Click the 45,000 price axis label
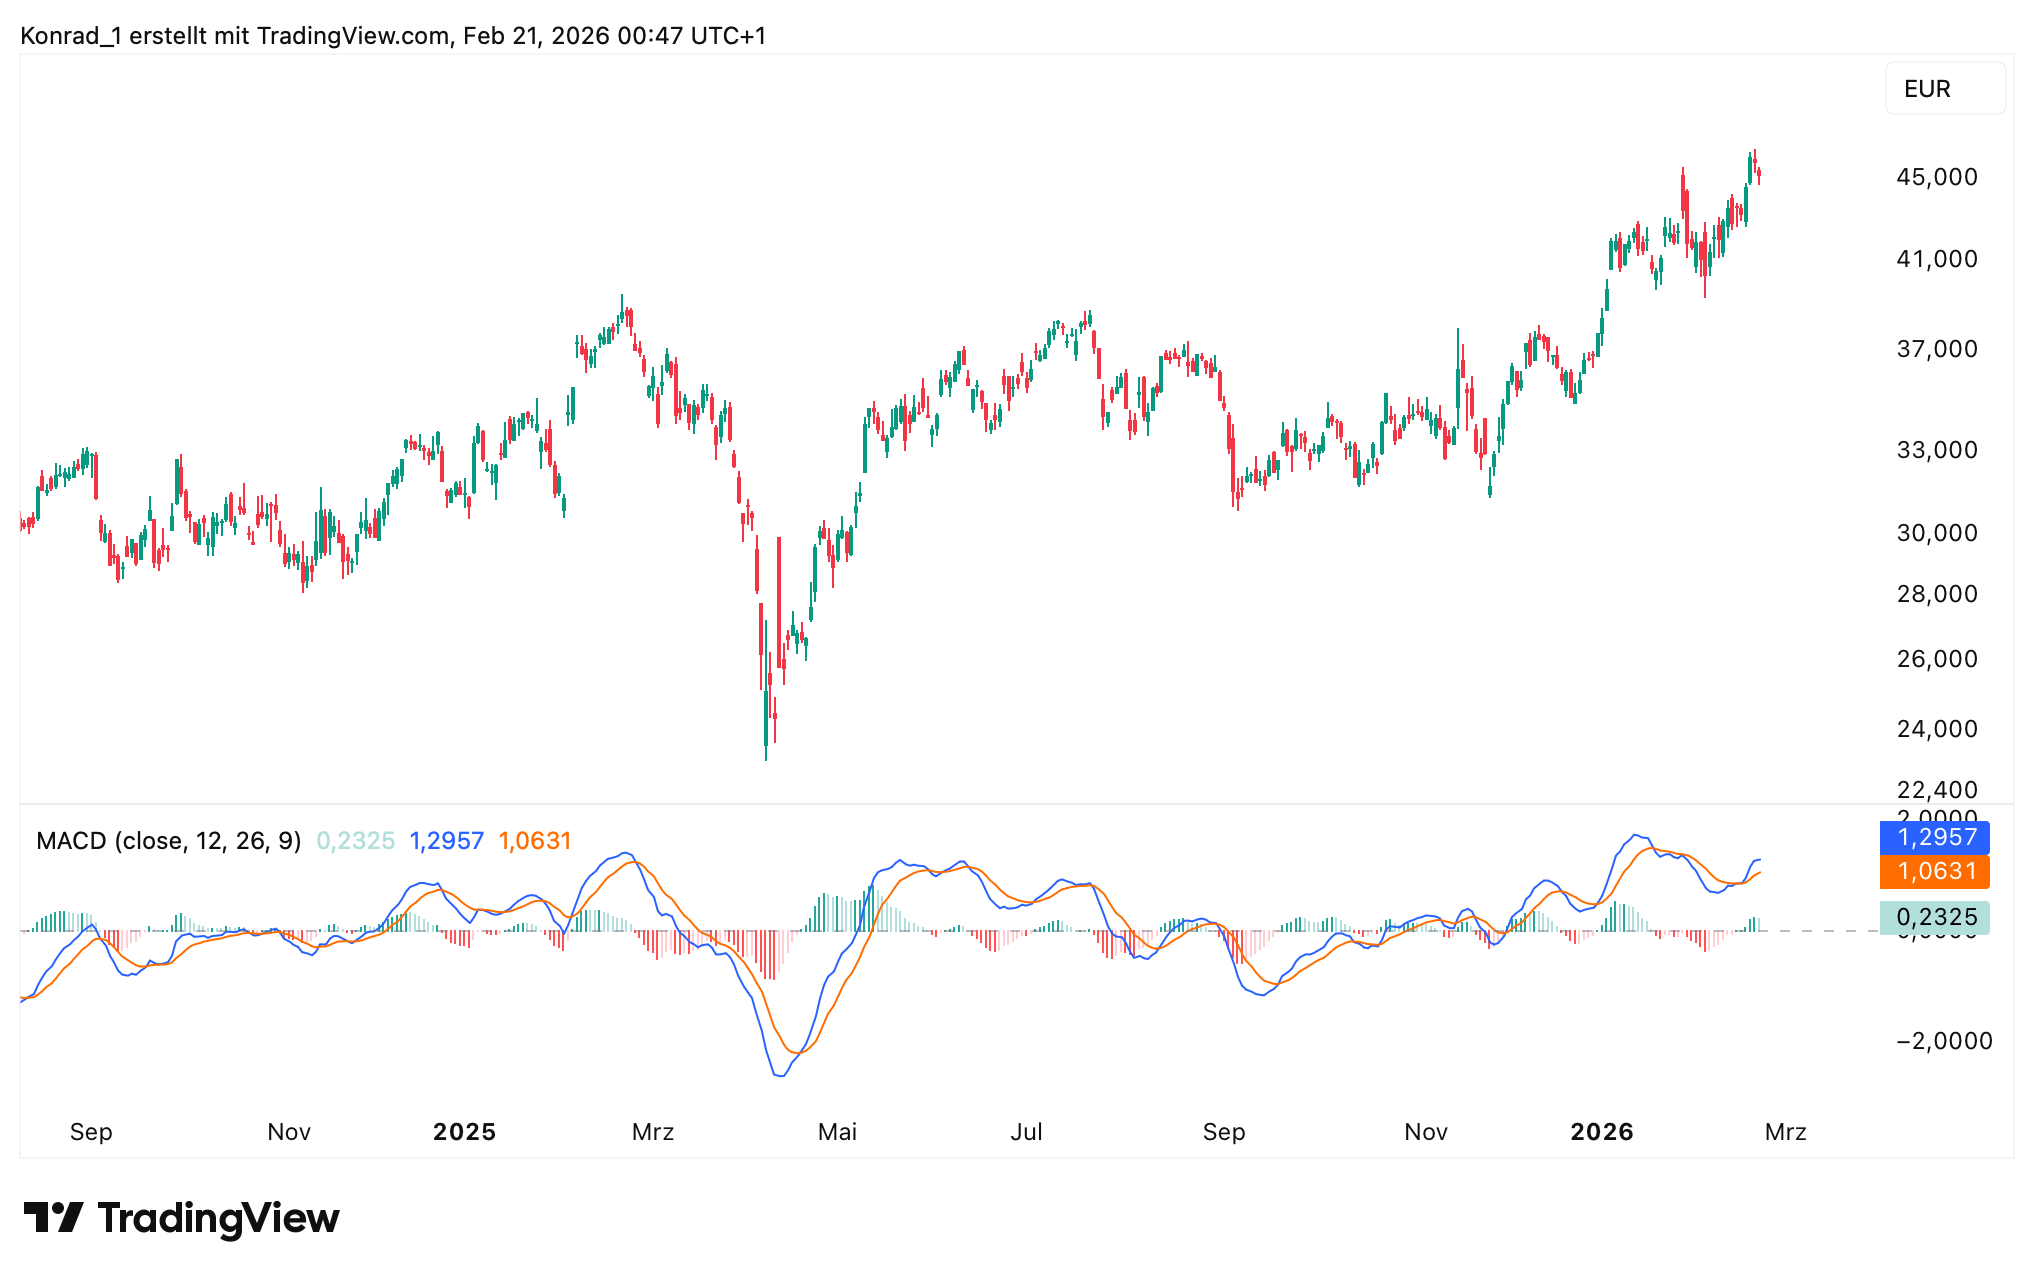Image resolution: width=2034 pixels, height=1278 pixels. [x=1936, y=177]
